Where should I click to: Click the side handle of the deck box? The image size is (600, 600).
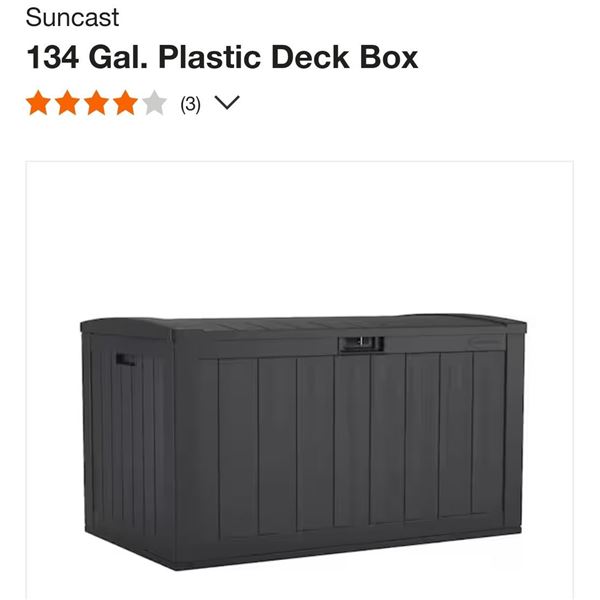[x=126, y=359]
